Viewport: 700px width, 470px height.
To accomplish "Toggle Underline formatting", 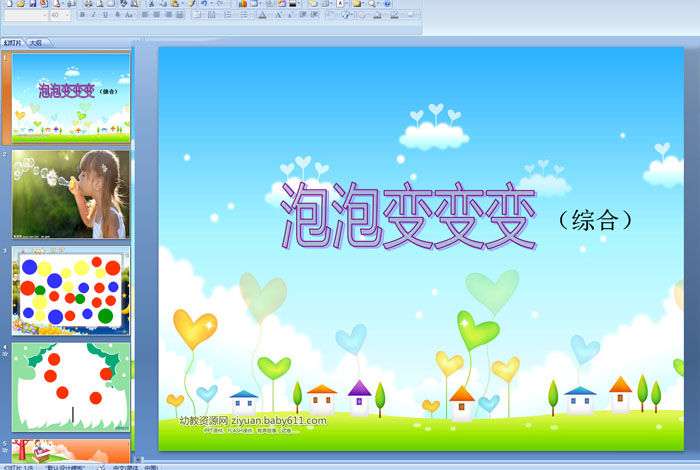I will [105, 15].
